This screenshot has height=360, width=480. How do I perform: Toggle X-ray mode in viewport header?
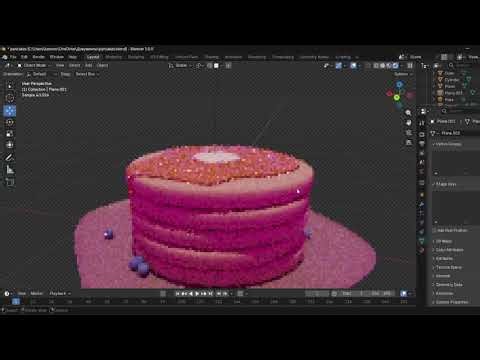(x=368, y=66)
